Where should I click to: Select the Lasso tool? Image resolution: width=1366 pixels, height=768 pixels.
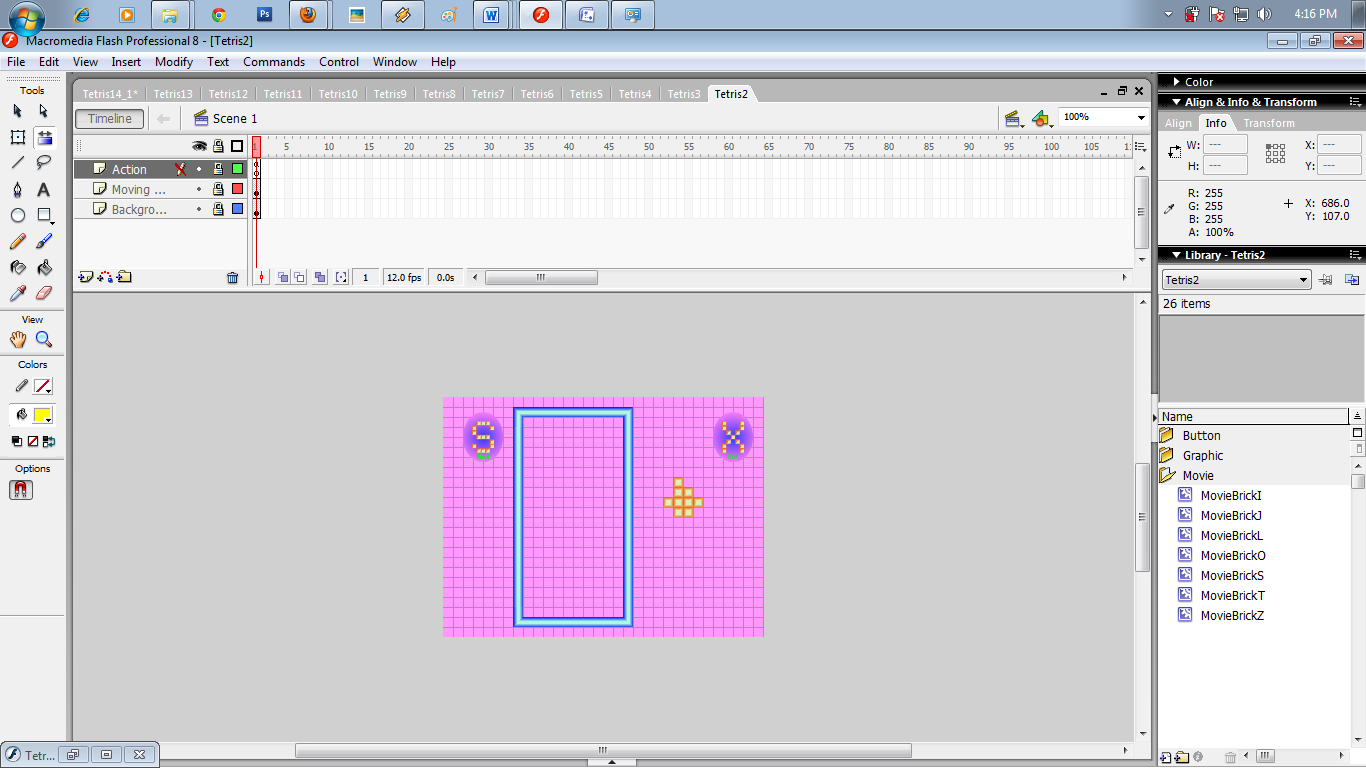pyautogui.click(x=43, y=161)
